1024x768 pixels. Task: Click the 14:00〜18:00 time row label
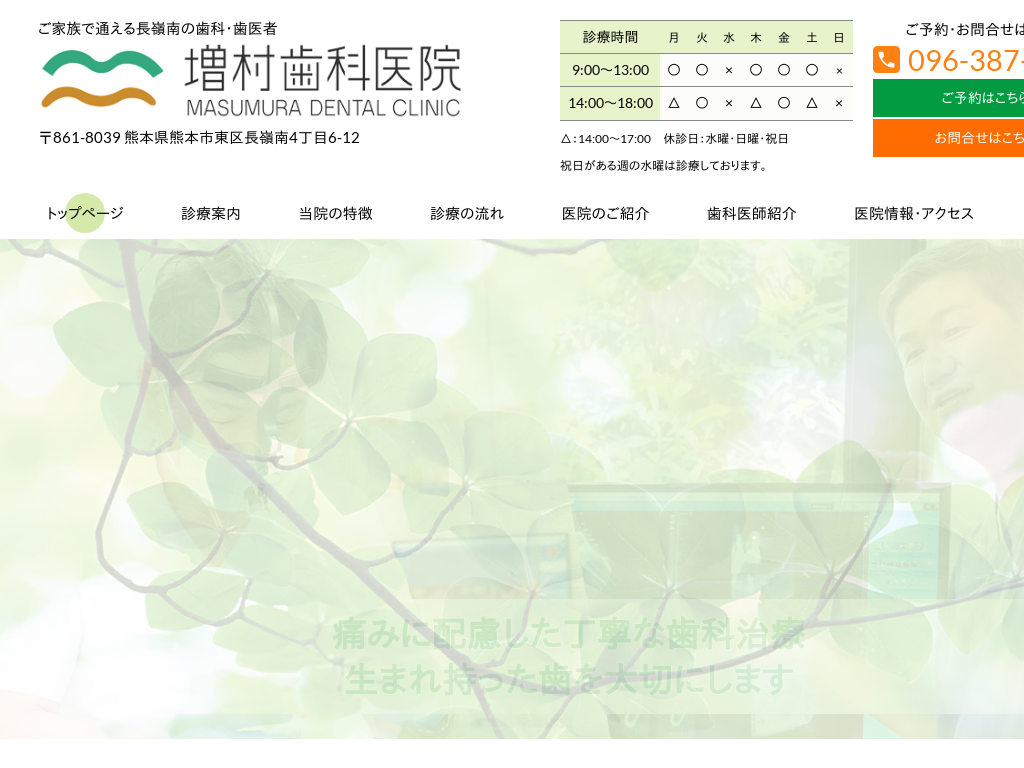610,103
